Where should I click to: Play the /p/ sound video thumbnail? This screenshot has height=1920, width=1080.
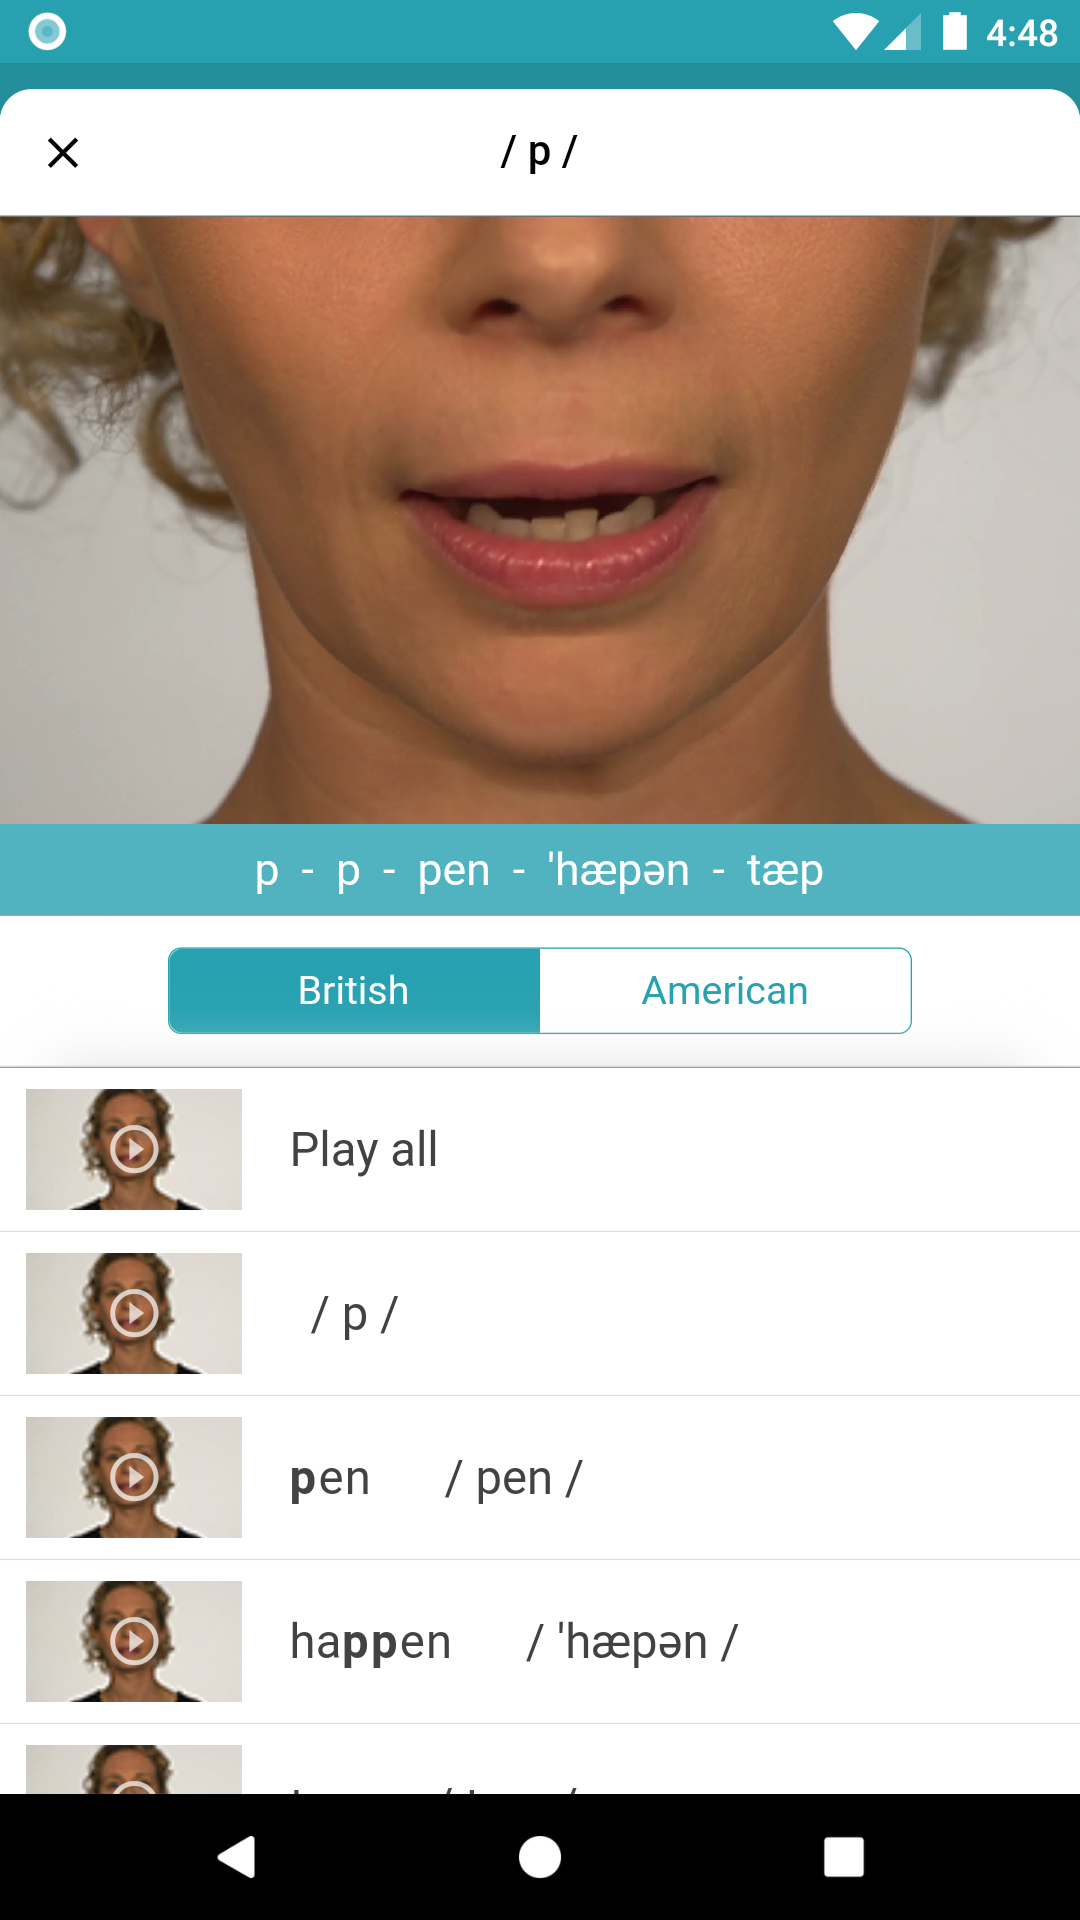[134, 1313]
